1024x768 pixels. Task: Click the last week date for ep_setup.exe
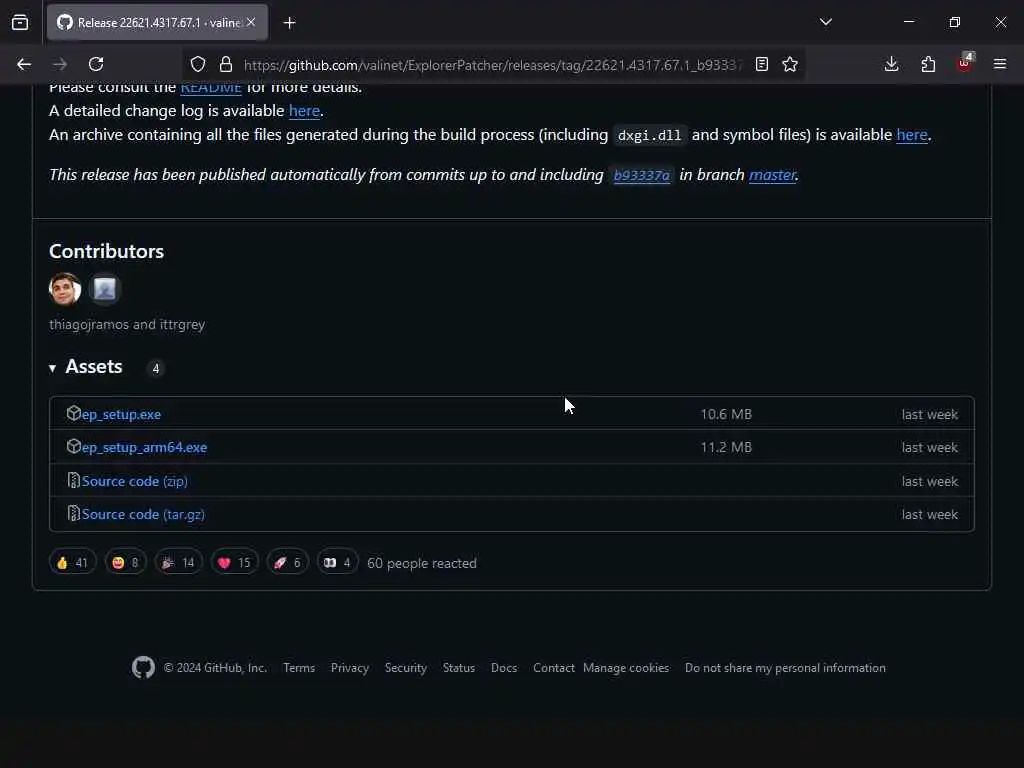click(930, 414)
